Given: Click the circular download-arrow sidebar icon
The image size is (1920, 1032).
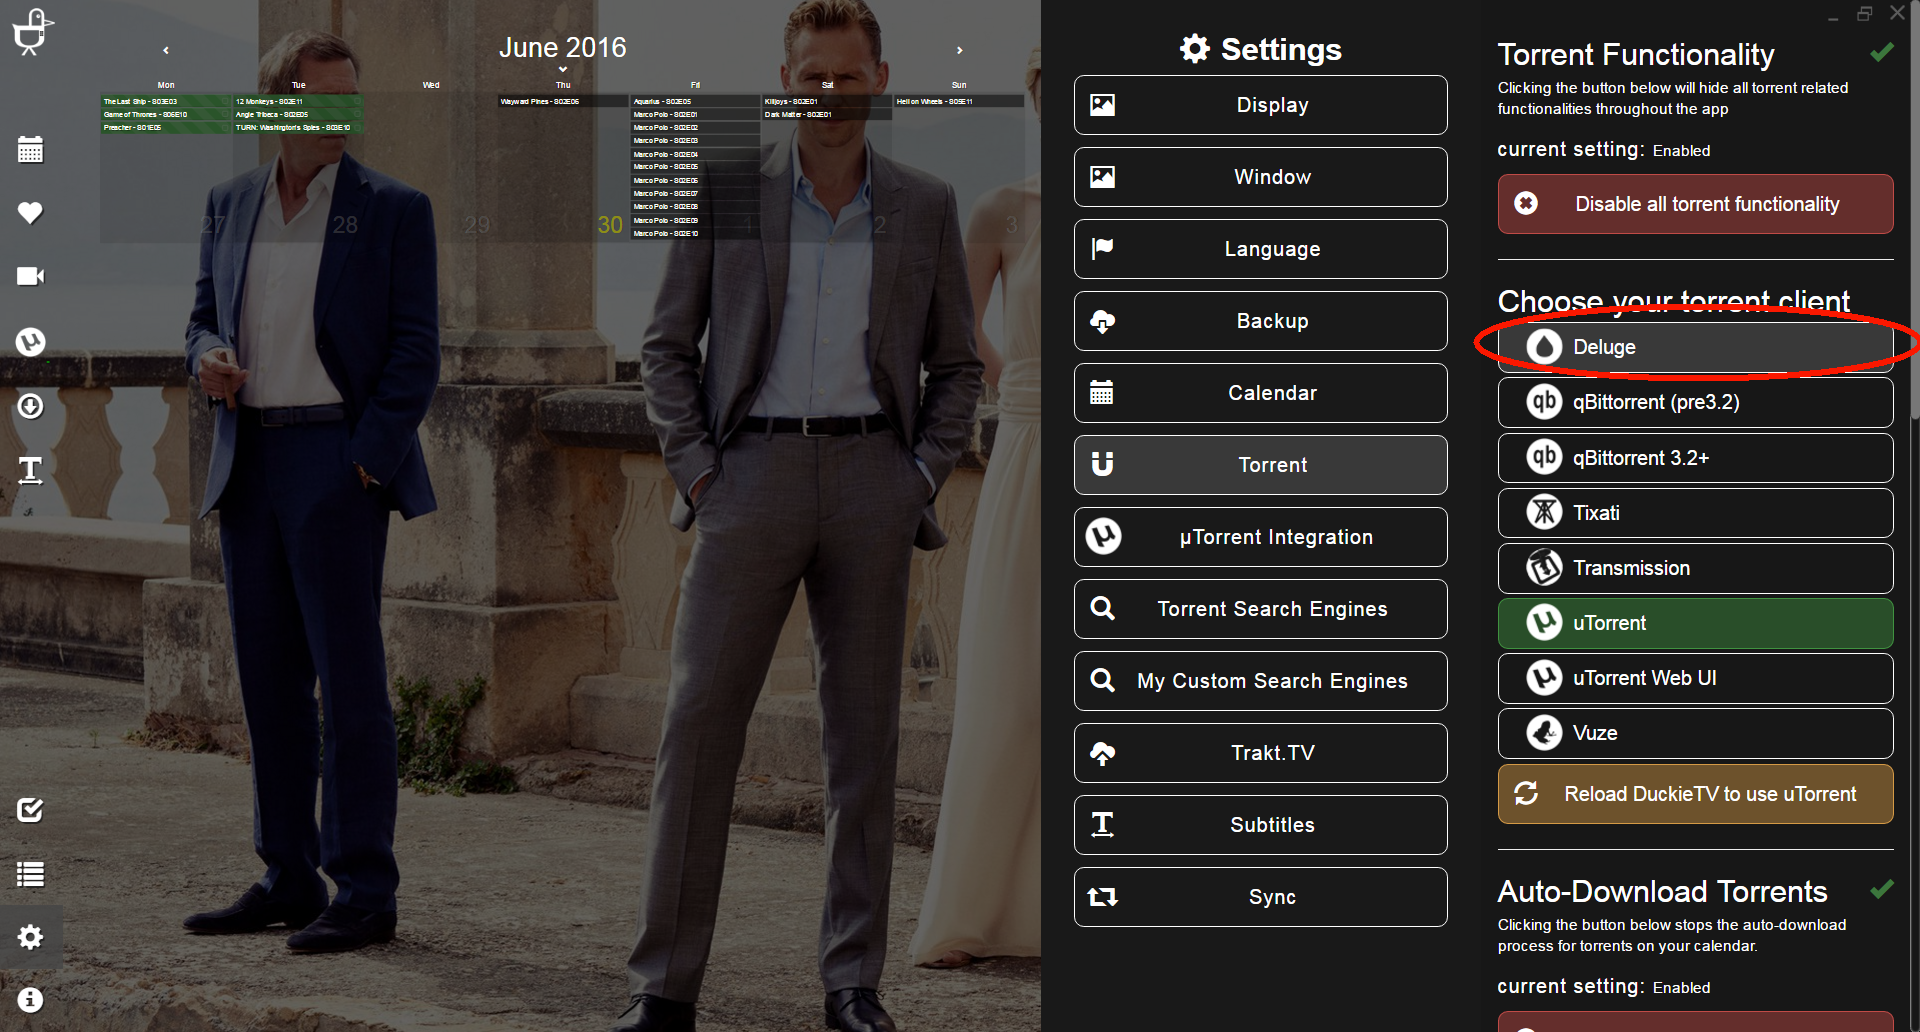Looking at the screenshot, I should click(31, 406).
